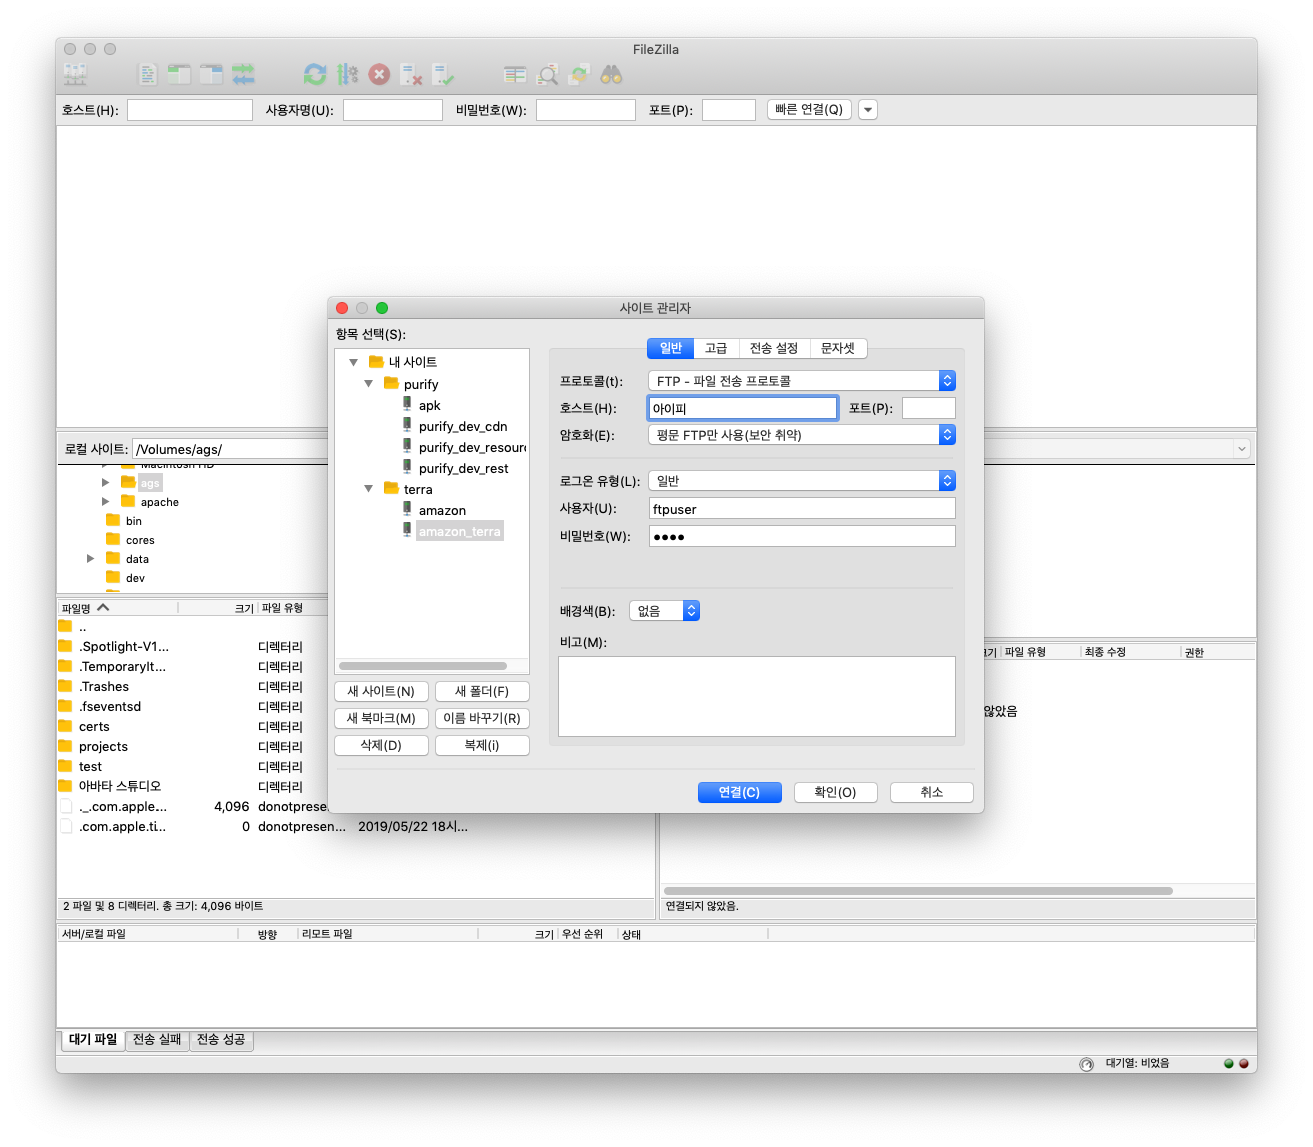This screenshot has height=1147, width=1313.
Task: Click the 사용자(U) field containing ftpuser
Action: click(x=802, y=509)
